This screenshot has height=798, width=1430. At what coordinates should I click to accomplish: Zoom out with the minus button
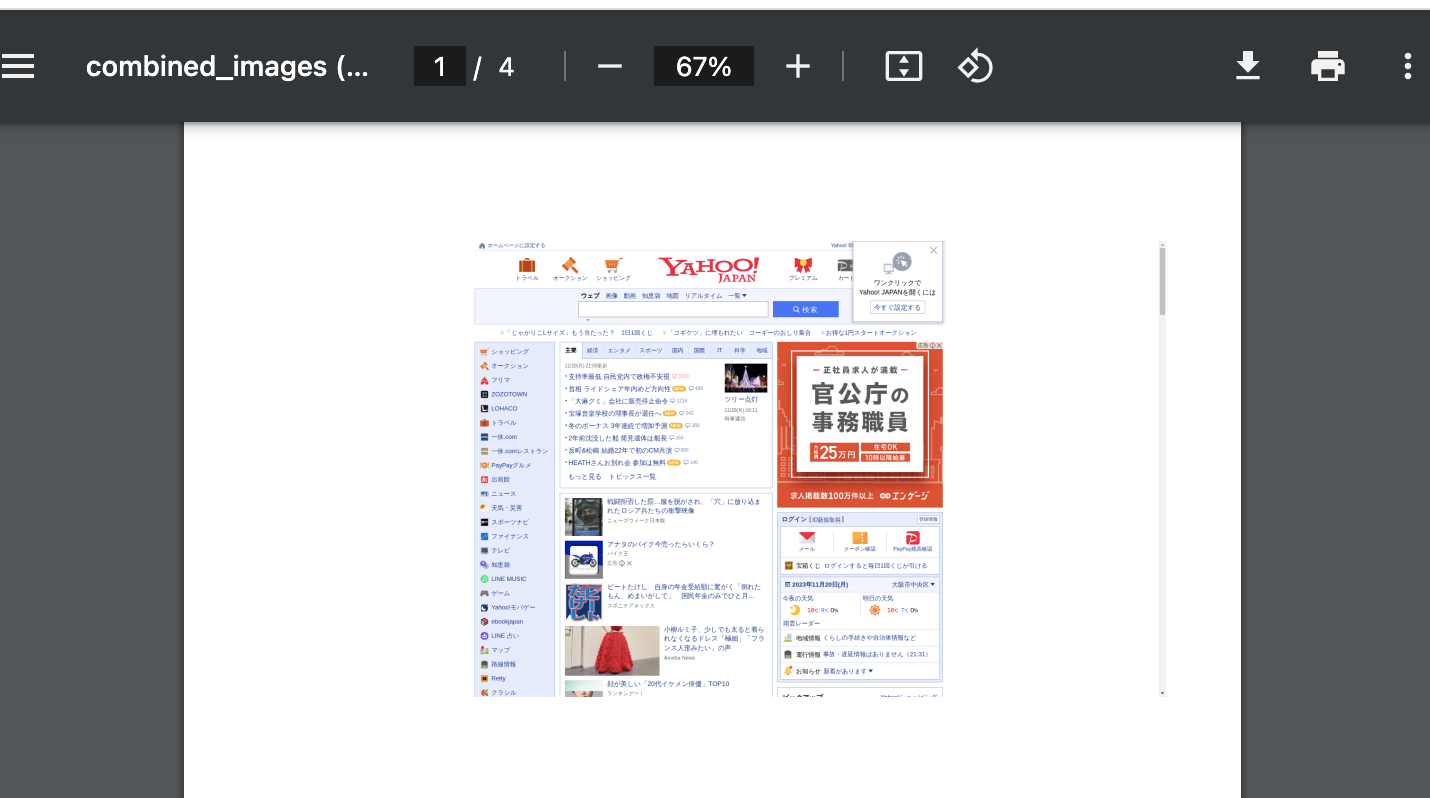(x=610, y=67)
